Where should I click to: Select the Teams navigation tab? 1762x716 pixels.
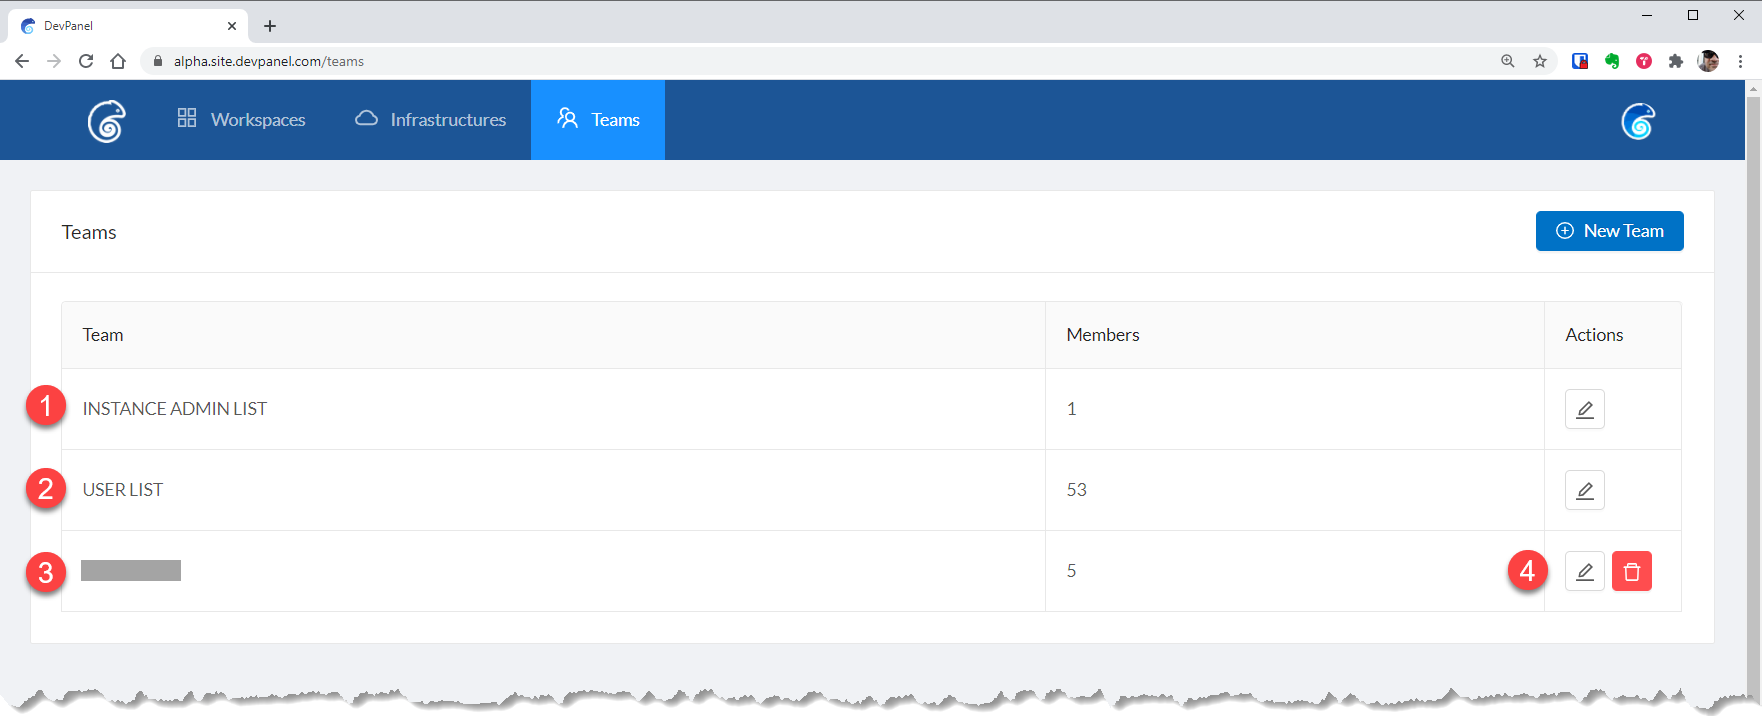598,120
